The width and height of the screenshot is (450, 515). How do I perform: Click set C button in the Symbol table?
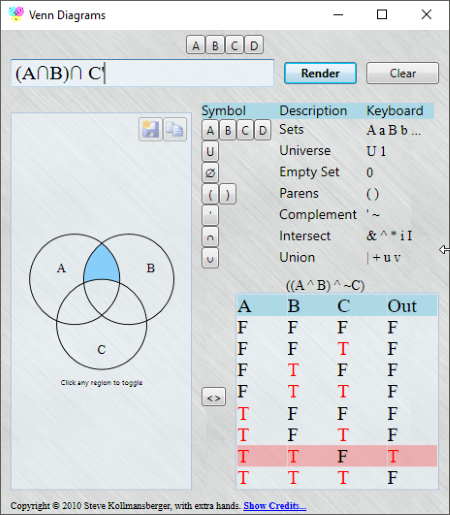[x=245, y=130]
